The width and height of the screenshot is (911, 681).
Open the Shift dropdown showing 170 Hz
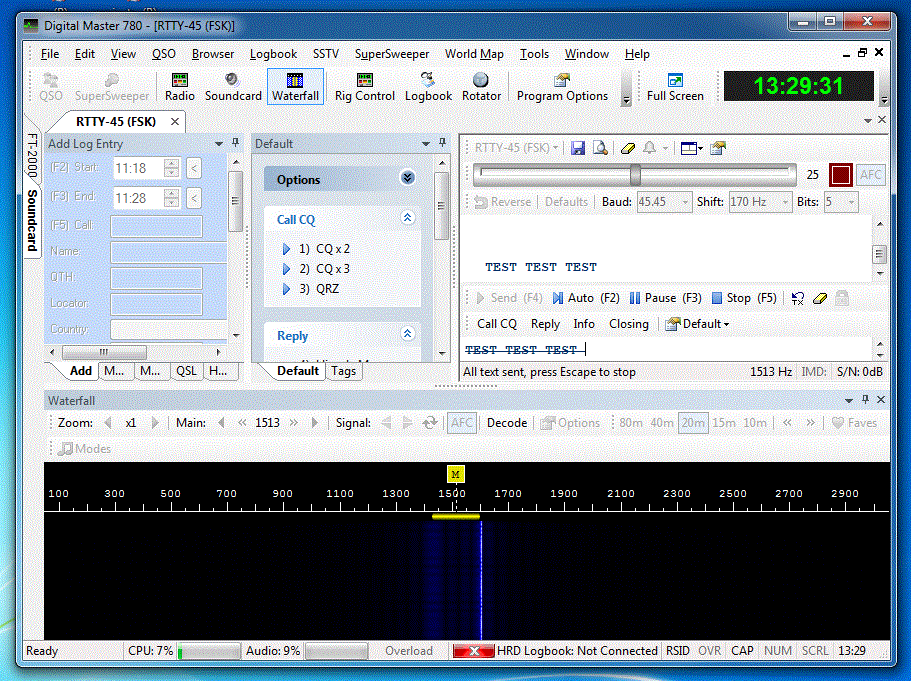tap(785, 202)
